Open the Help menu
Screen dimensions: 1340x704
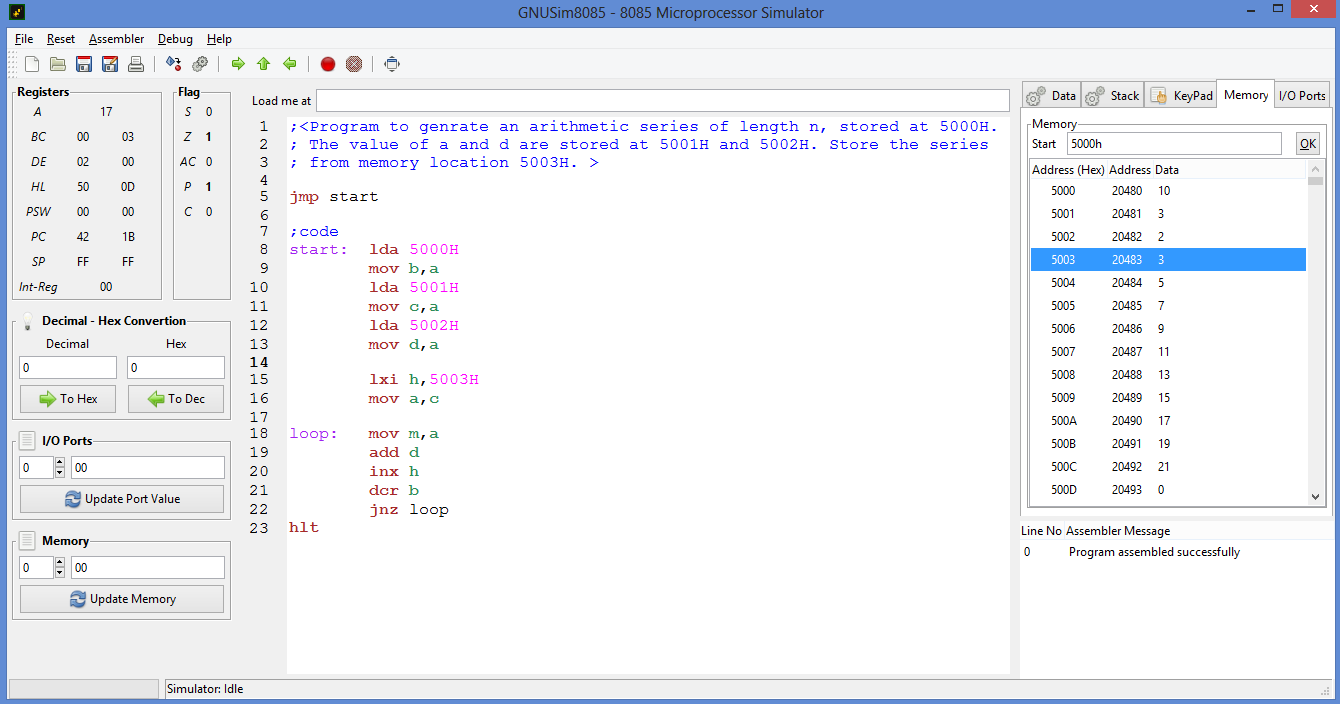pos(219,39)
